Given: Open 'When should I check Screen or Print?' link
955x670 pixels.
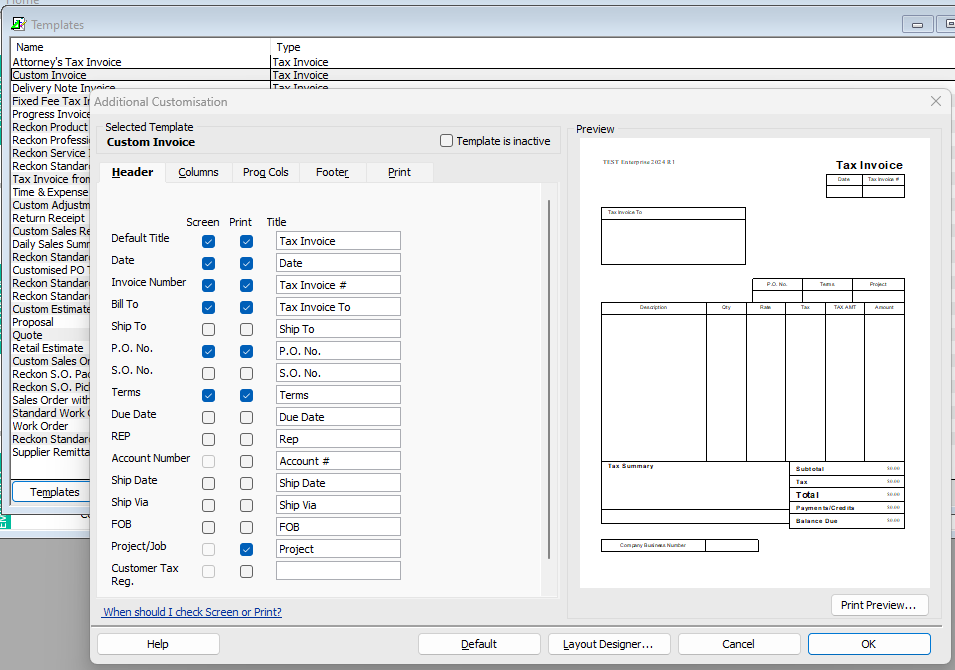Looking at the screenshot, I should 192,612.
